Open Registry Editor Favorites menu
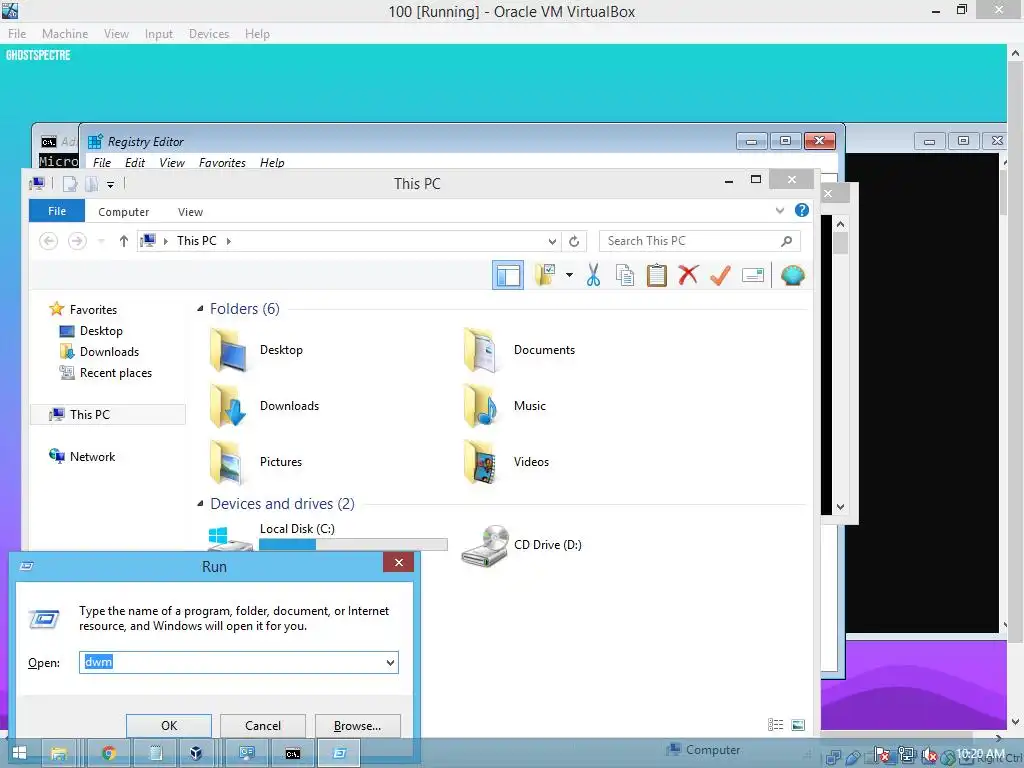 click(x=222, y=163)
